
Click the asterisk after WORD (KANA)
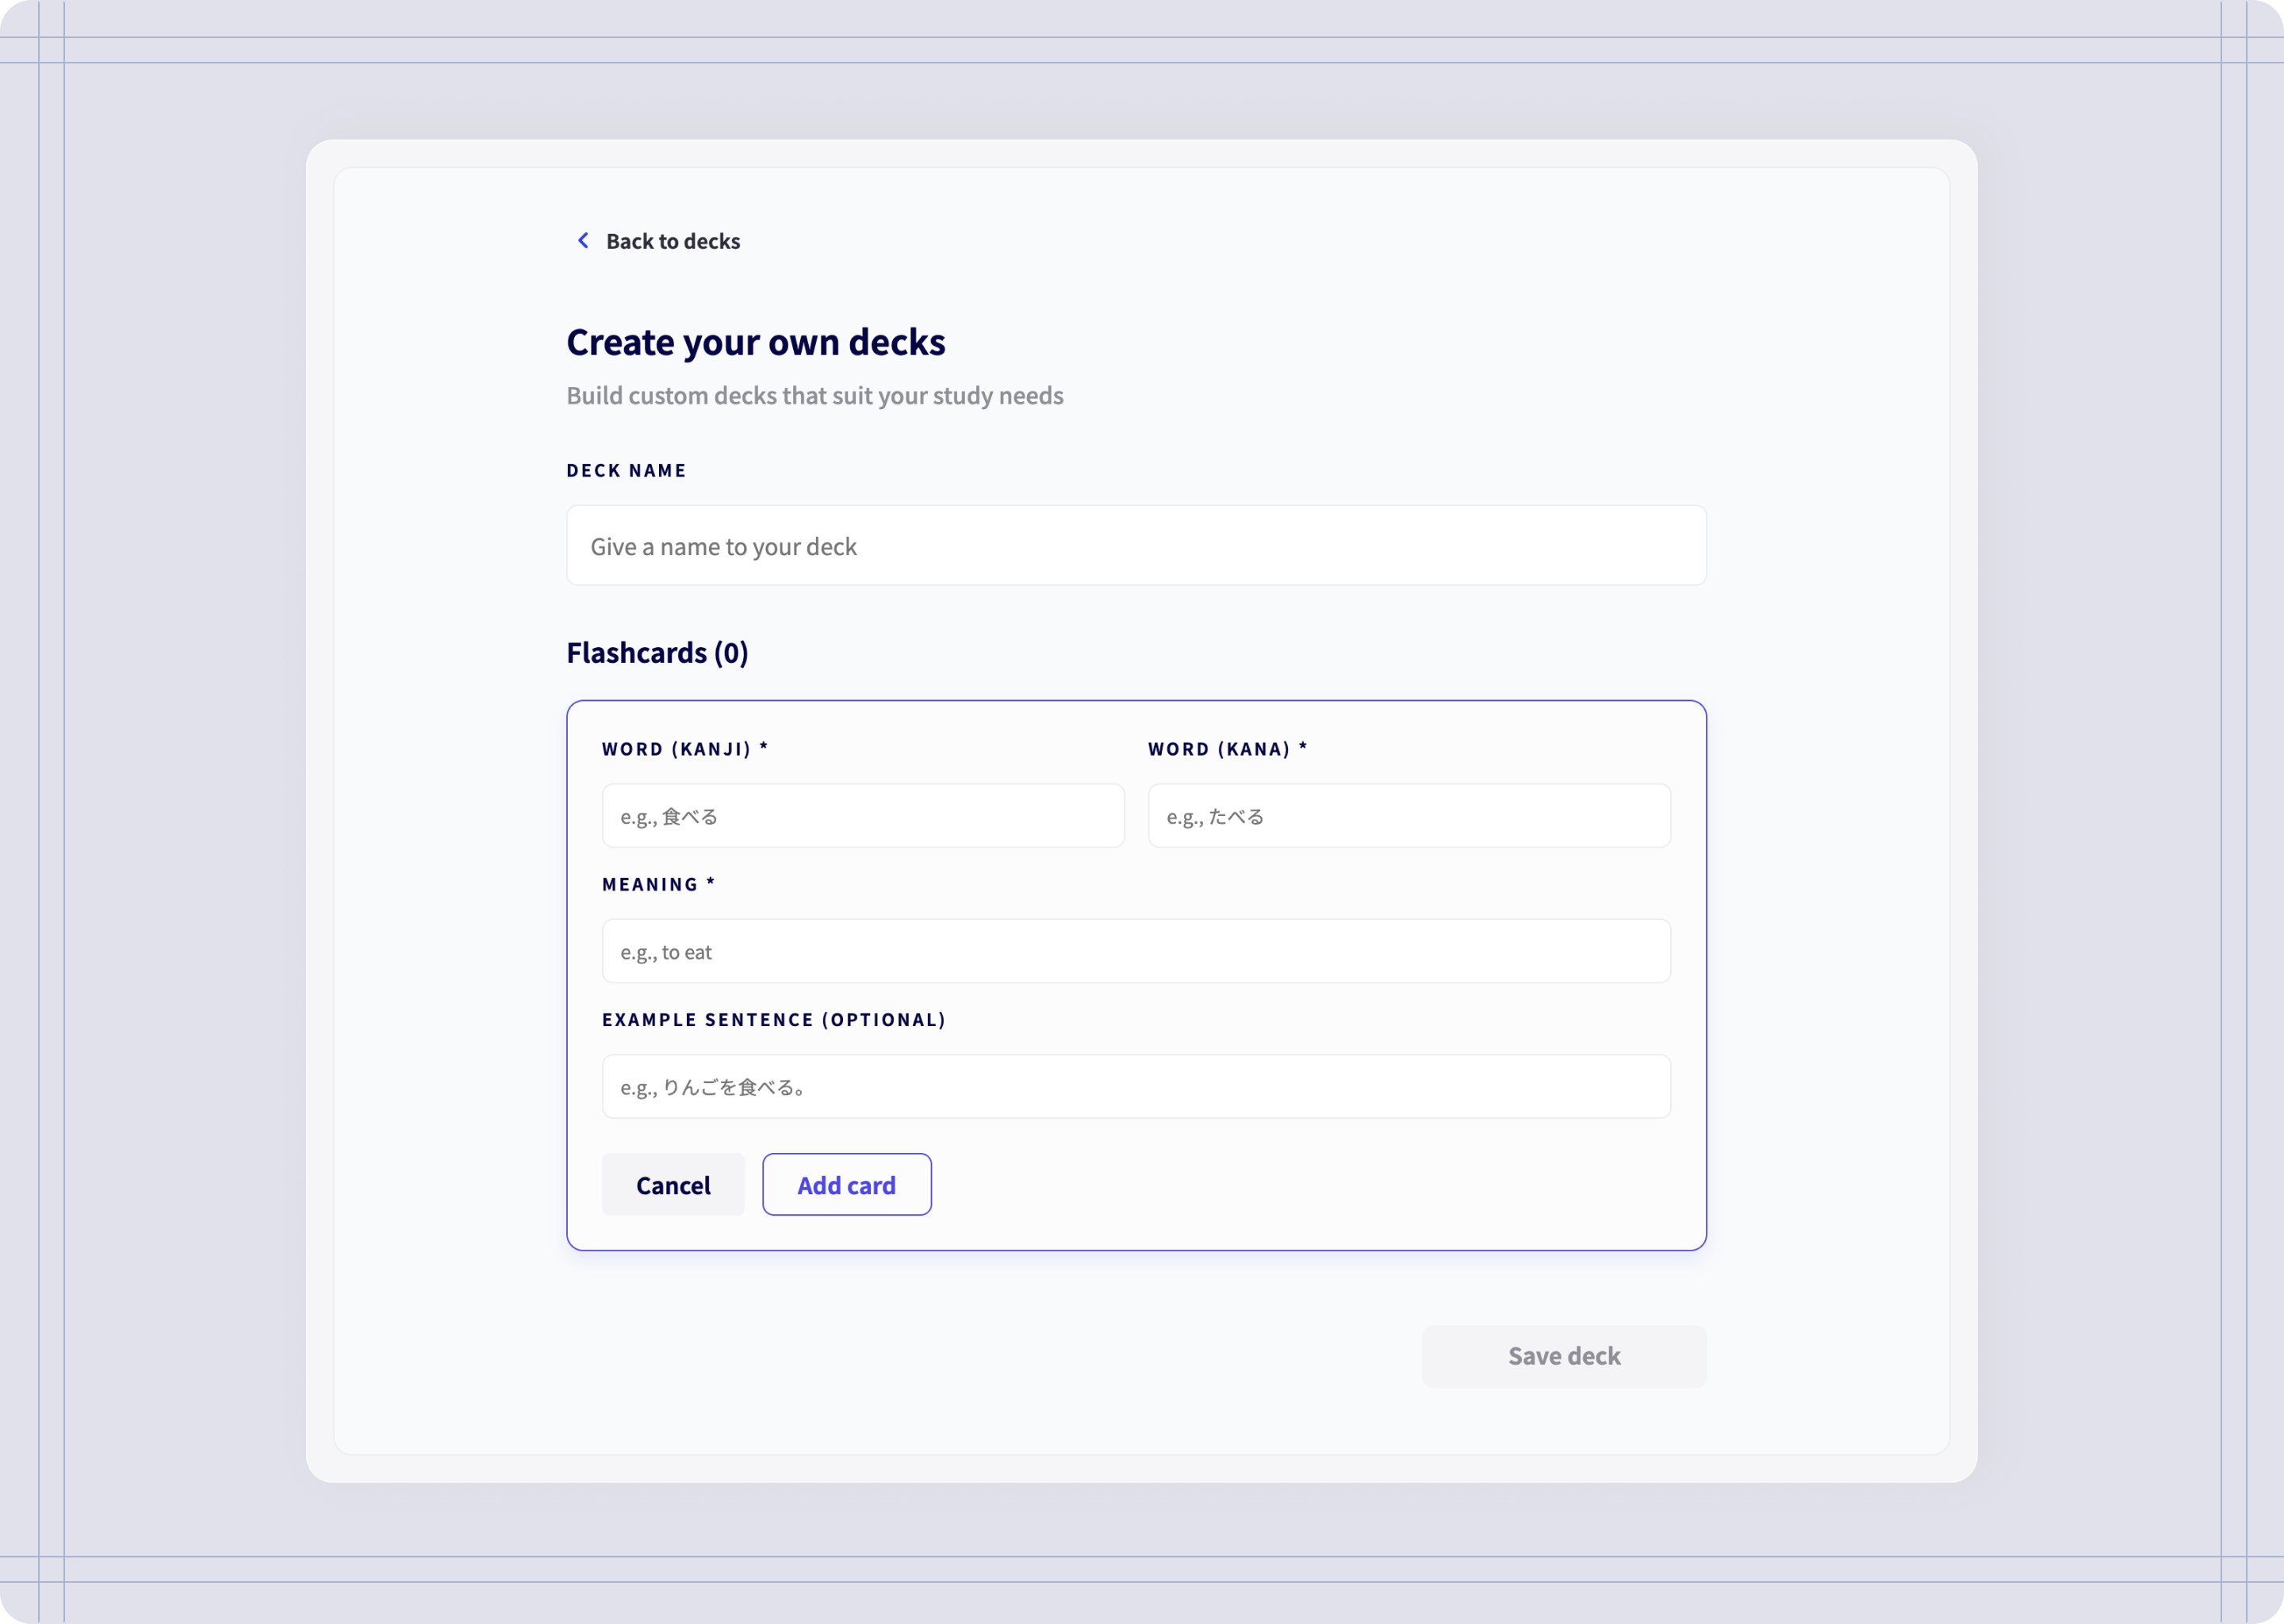tap(1303, 747)
